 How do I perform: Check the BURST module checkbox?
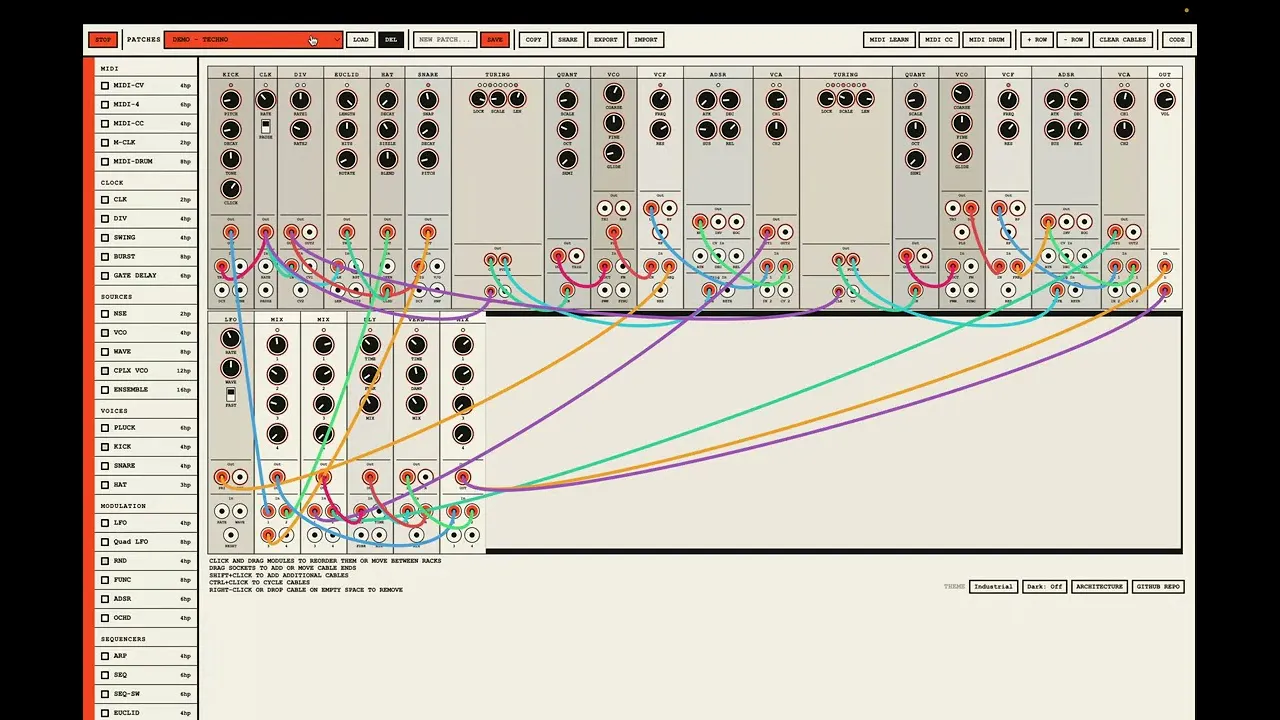(105, 257)
